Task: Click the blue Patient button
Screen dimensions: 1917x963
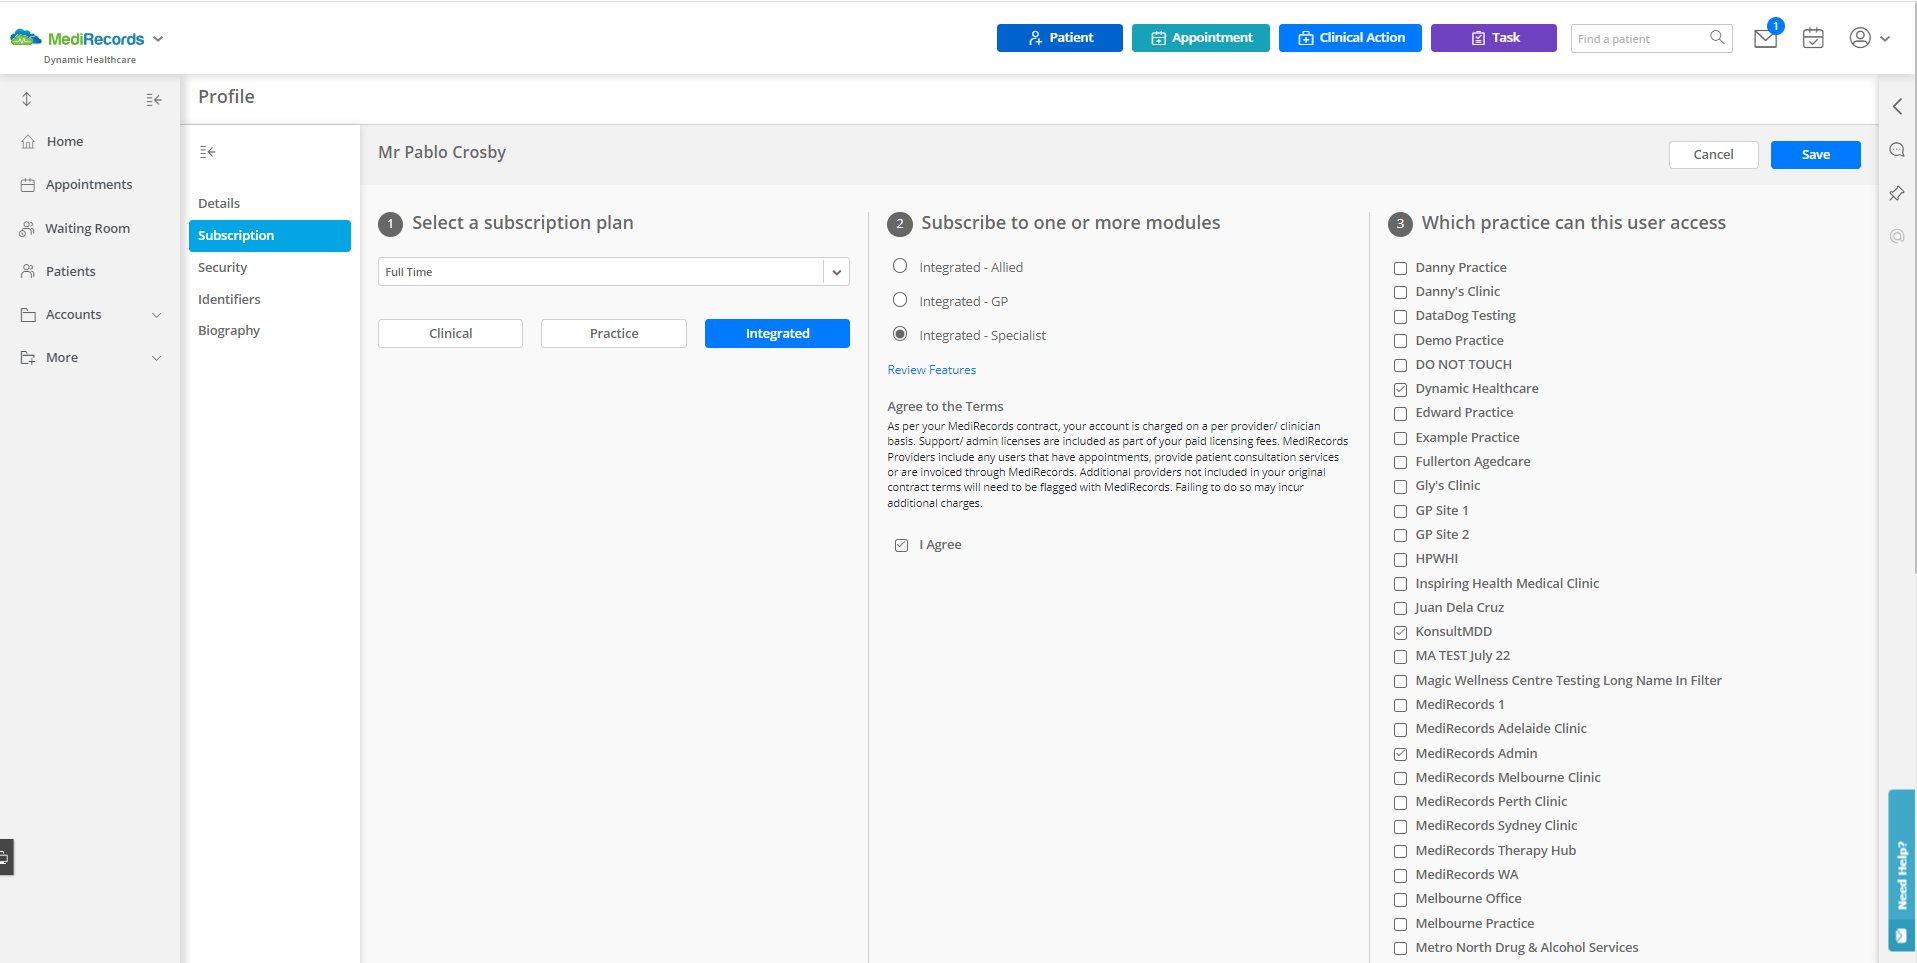Action: [1059, 38]
